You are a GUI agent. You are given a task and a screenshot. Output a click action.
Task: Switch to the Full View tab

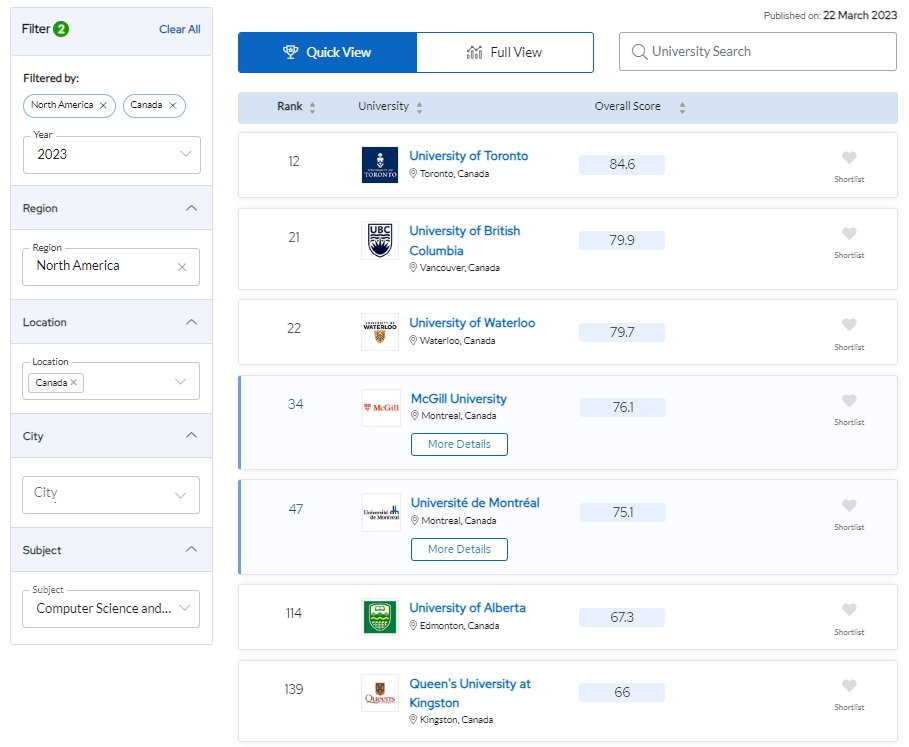coord(505,53)
